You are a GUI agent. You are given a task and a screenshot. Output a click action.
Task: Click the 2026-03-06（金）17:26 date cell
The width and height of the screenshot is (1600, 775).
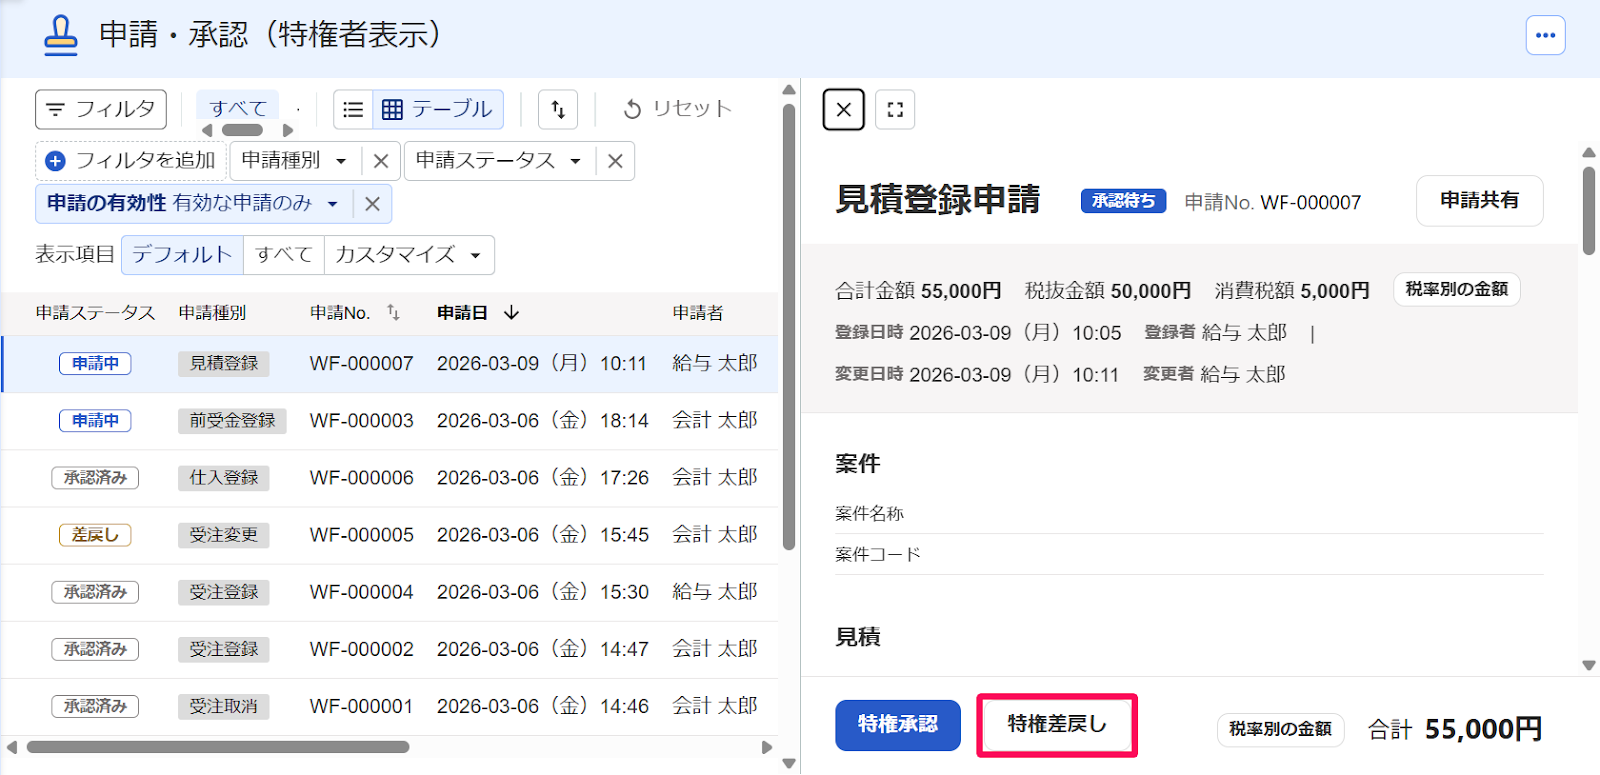pos(543,478)
